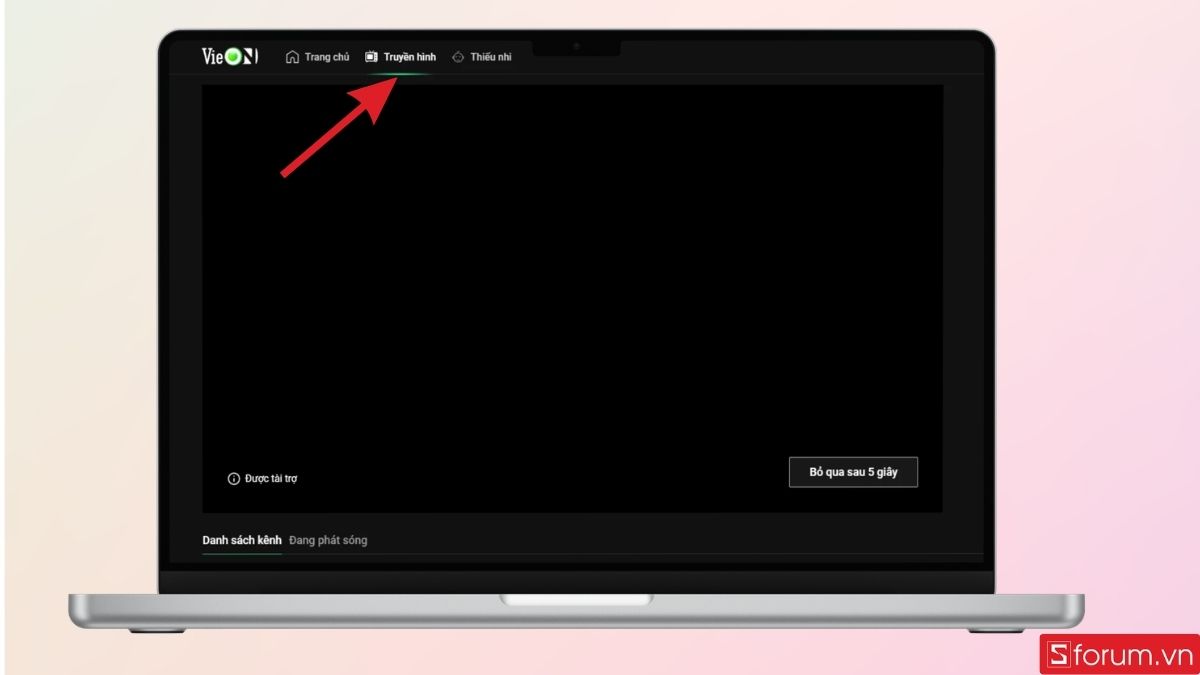The image size is (1200, 675).
Task: Switch to the Đang phát sóng tab
Action: coord(328,540)
